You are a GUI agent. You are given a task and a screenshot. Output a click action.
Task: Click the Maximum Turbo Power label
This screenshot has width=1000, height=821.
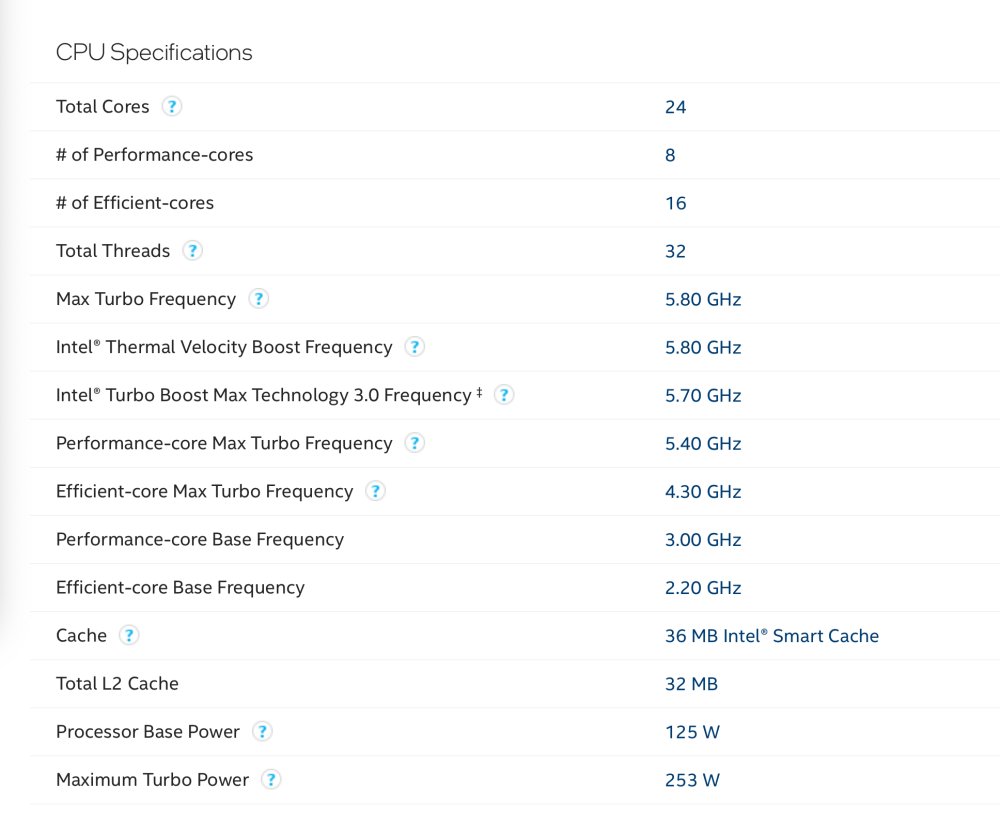152,780
